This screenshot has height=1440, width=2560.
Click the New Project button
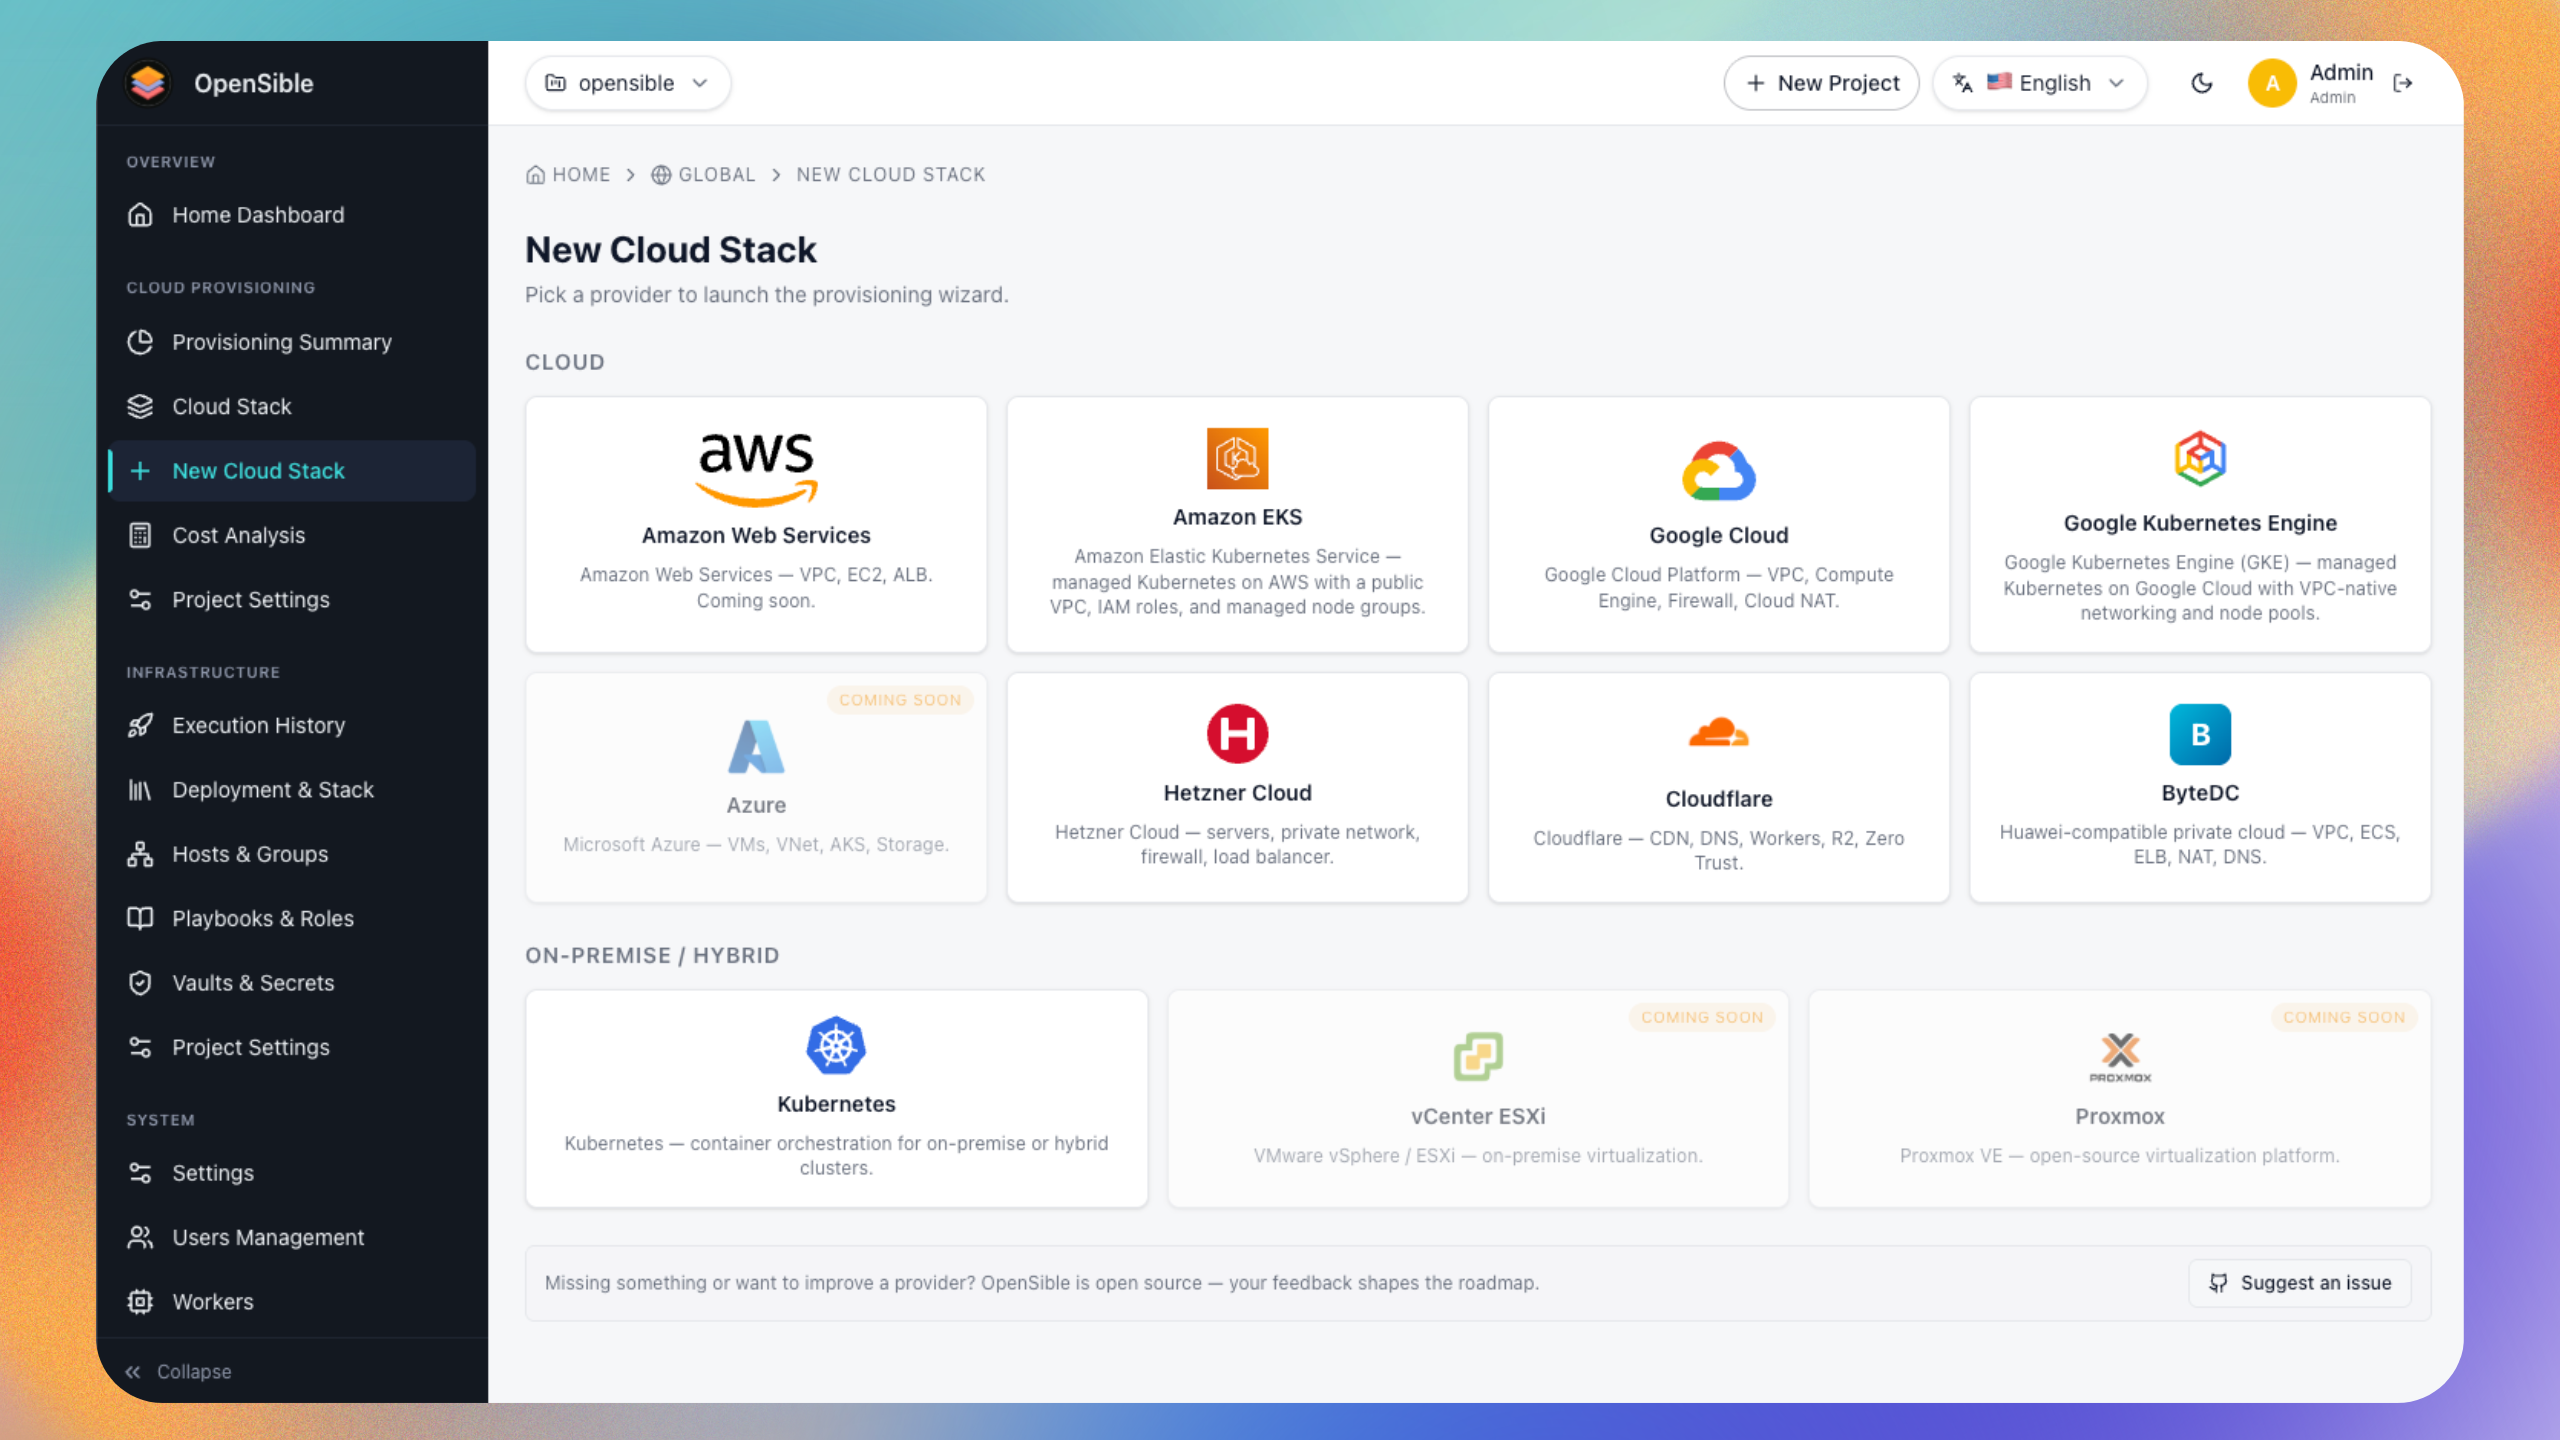point(1821,83)
